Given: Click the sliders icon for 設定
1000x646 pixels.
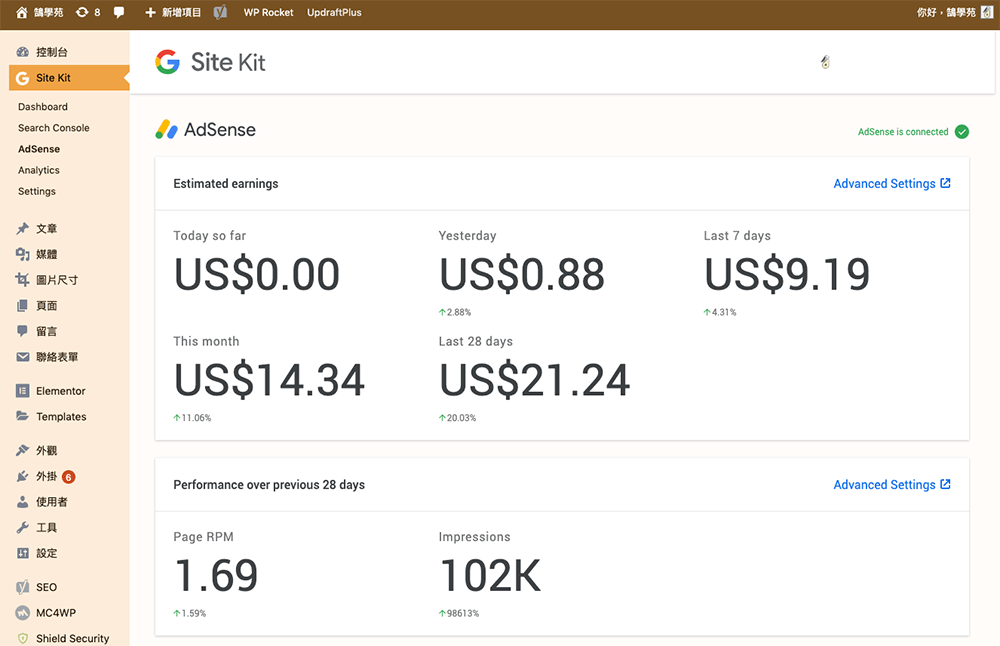Looking at the screenshot, I should (23, 553).
